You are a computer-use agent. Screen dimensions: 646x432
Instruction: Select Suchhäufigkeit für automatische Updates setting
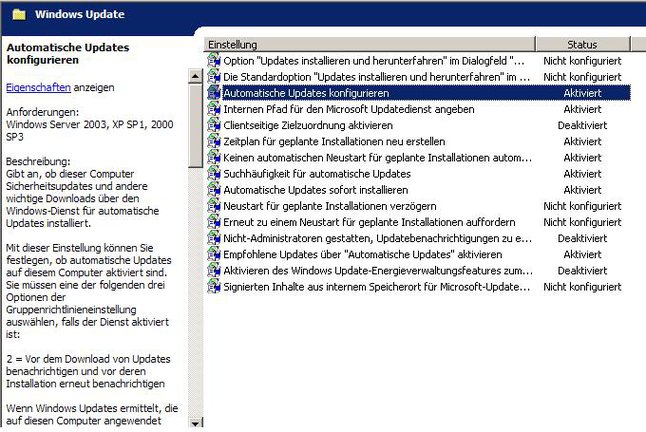[317, 174]
